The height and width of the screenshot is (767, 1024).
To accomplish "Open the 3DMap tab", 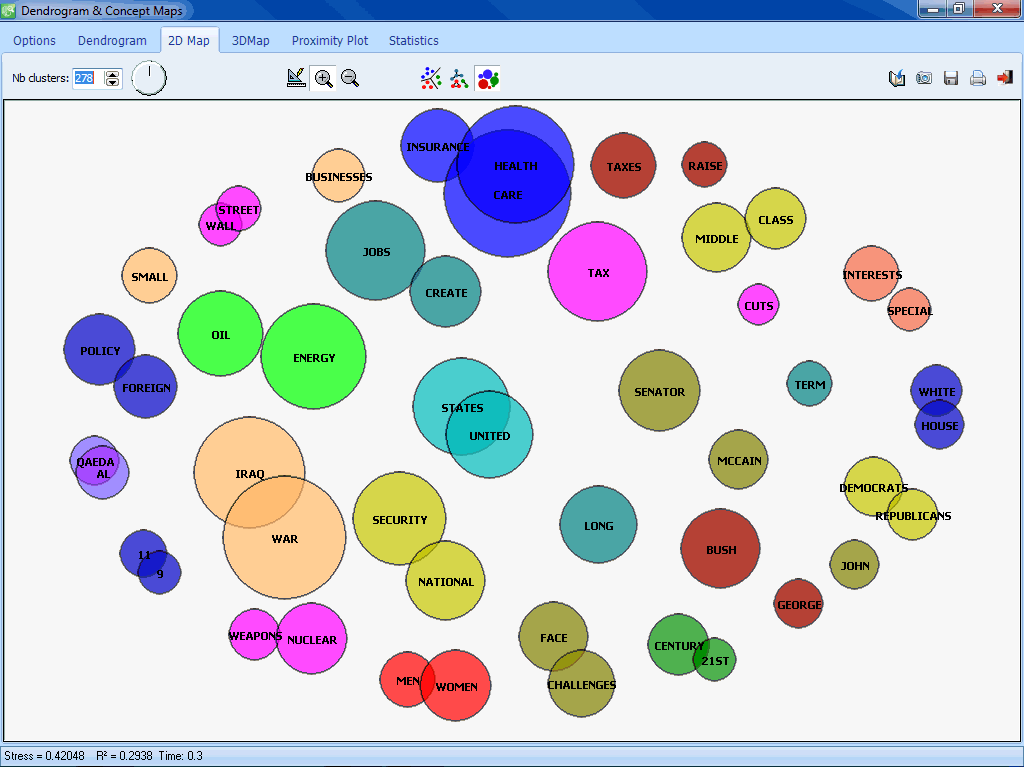I will click(x=251, y=41).
